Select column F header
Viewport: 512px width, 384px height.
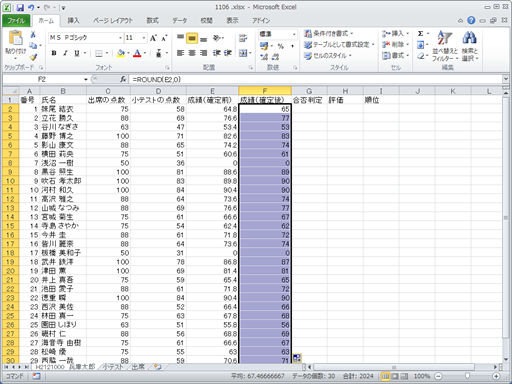coord(265,91)
